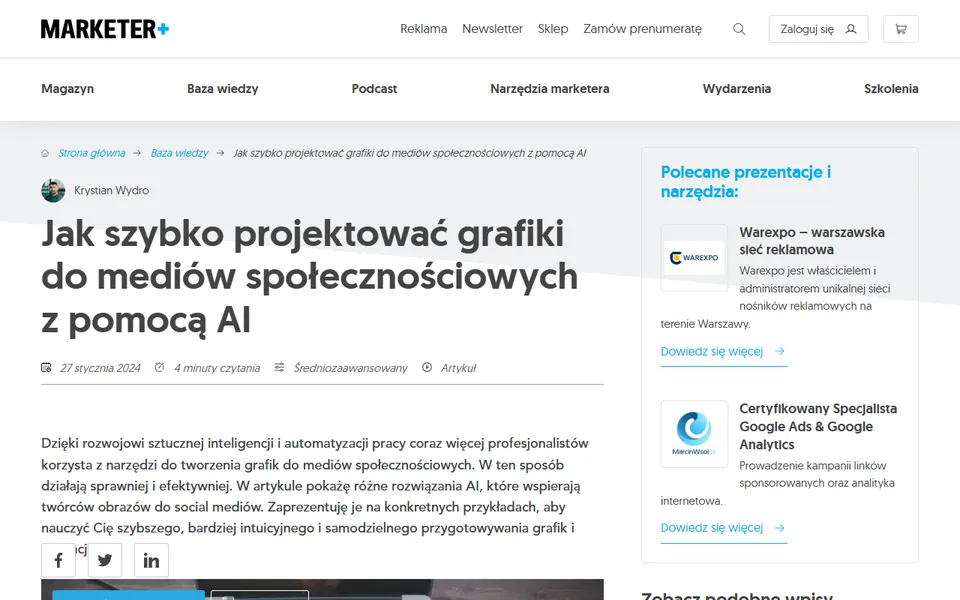Click the Marketer+ logo
Viewport: 960px width, 600px height.
point(105,29)
